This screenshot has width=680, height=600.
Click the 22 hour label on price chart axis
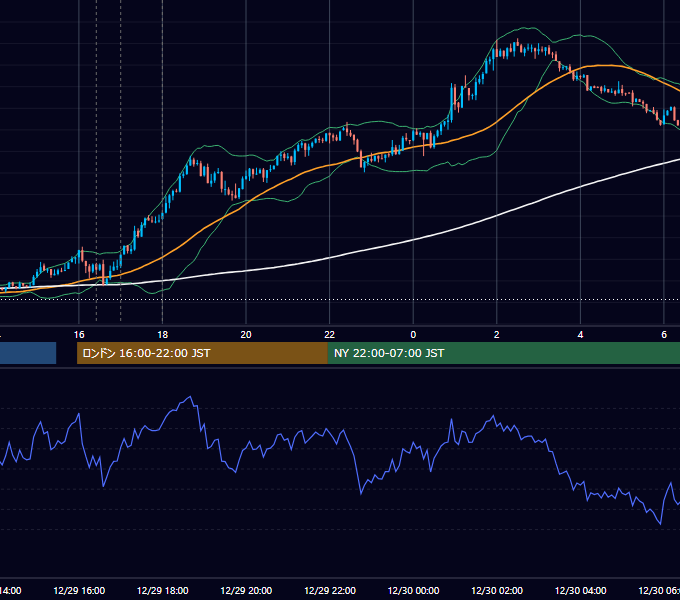click(330, 335)
